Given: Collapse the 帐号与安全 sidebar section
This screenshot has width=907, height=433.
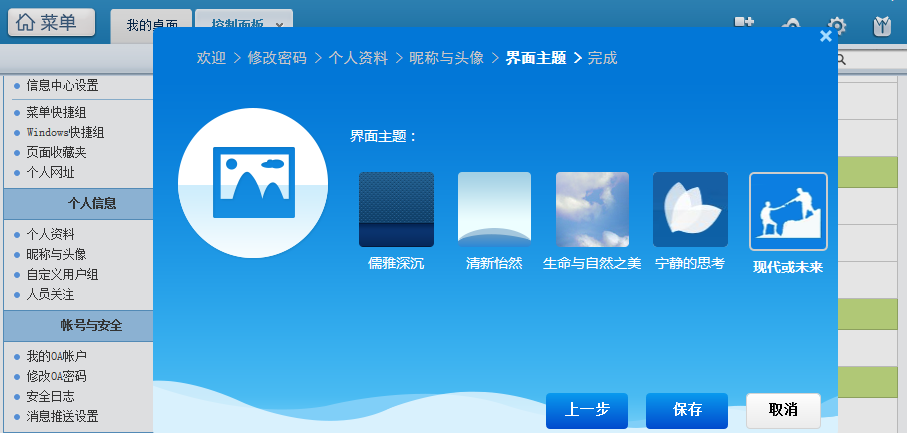Looking at the screenshot, I should coord(77,326).
